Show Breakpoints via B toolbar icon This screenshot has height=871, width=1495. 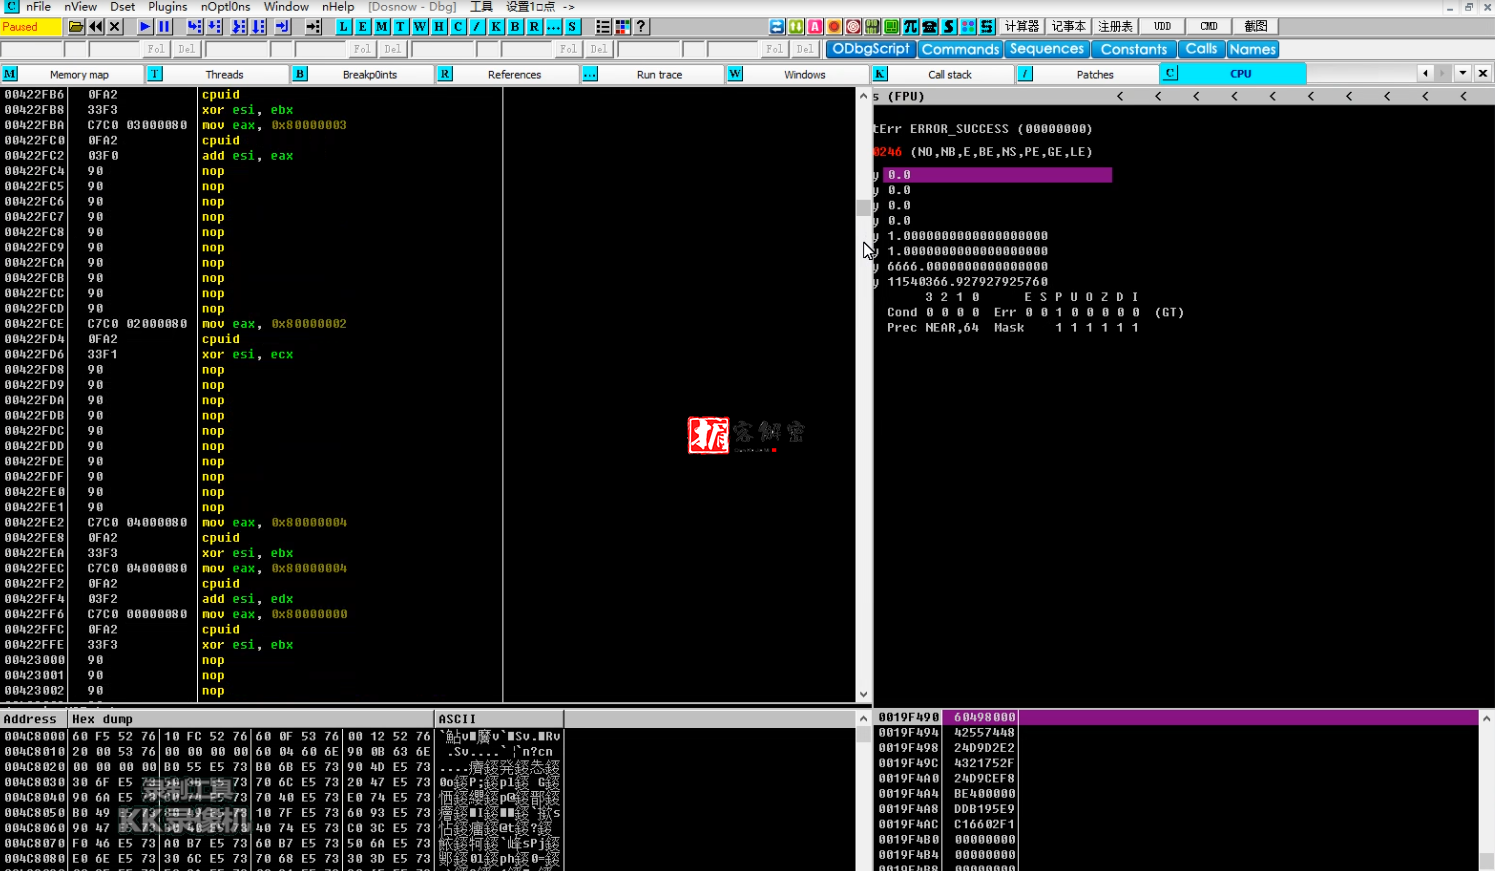(515, 26)
